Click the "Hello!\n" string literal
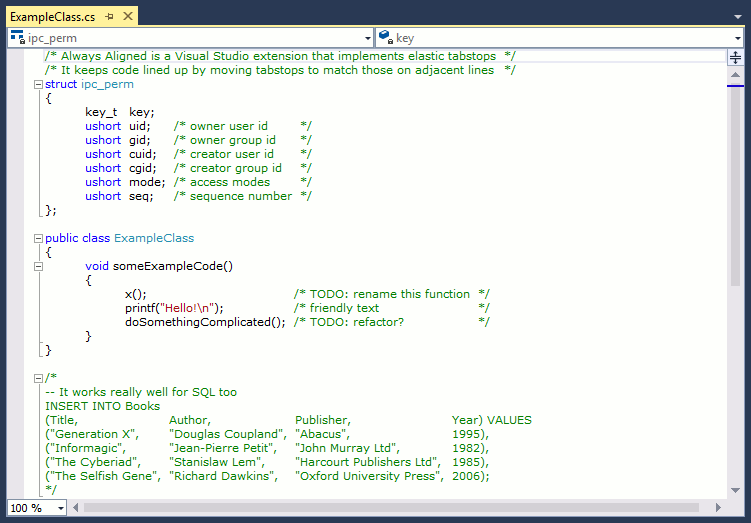 point(188,308)
